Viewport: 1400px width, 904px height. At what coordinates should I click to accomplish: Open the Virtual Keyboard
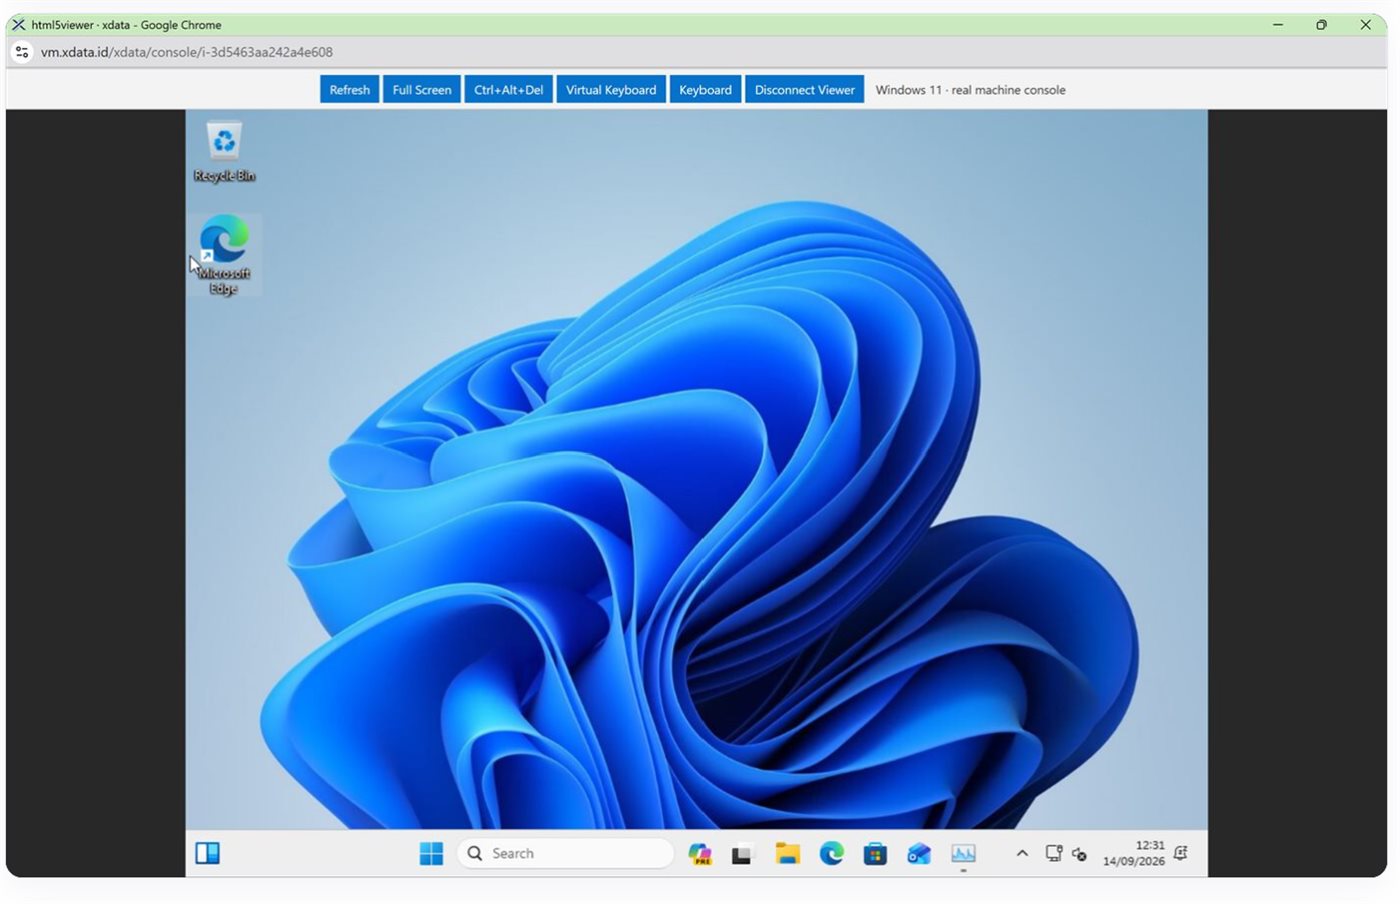(611, 89)
